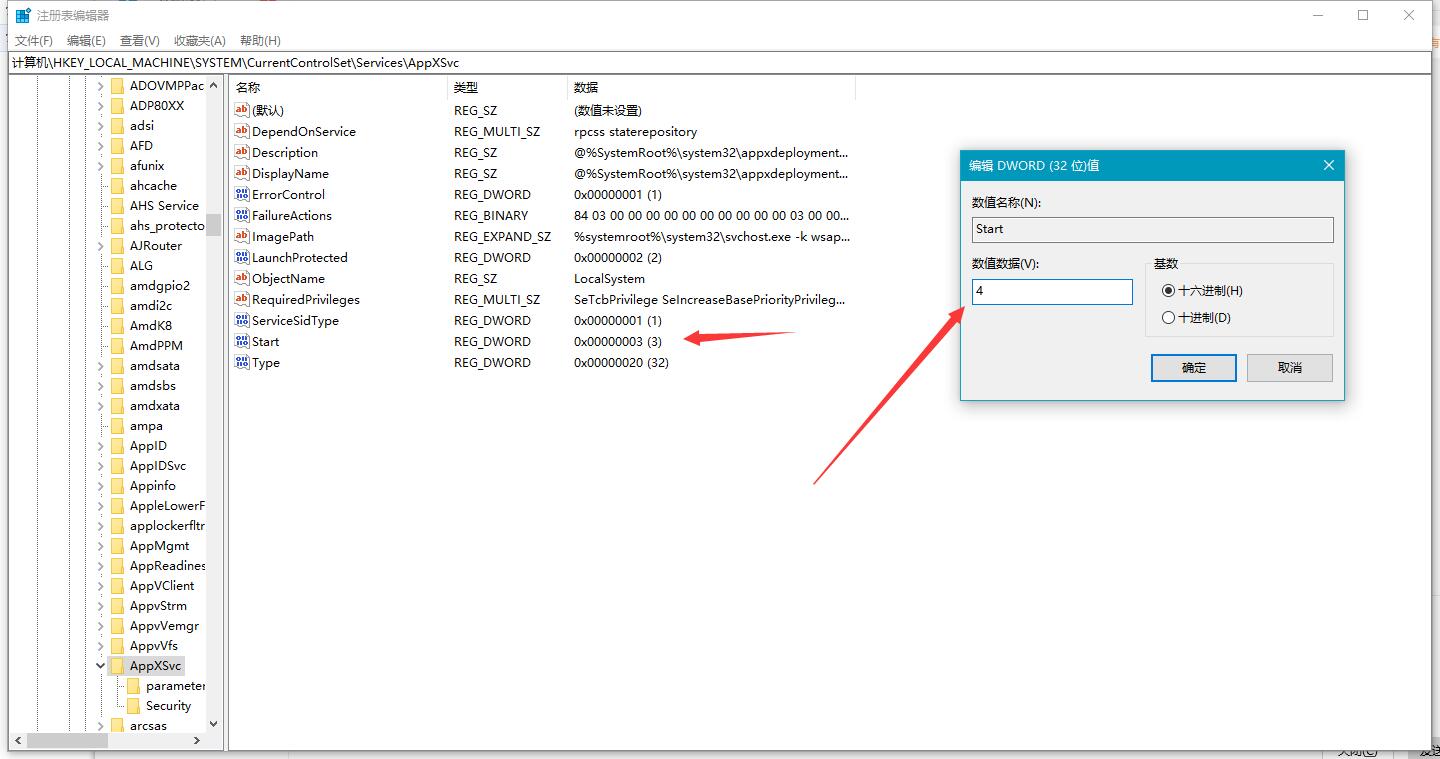Click the Registry Editor app icon in title bar
Screen dimensions: 1440x759
coord(23,15)
